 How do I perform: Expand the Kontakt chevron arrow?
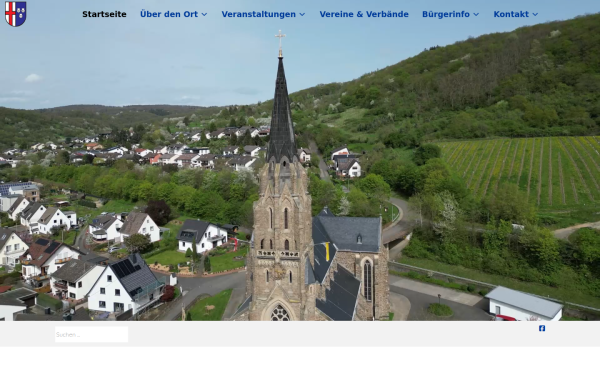click(x=535, y=15)
